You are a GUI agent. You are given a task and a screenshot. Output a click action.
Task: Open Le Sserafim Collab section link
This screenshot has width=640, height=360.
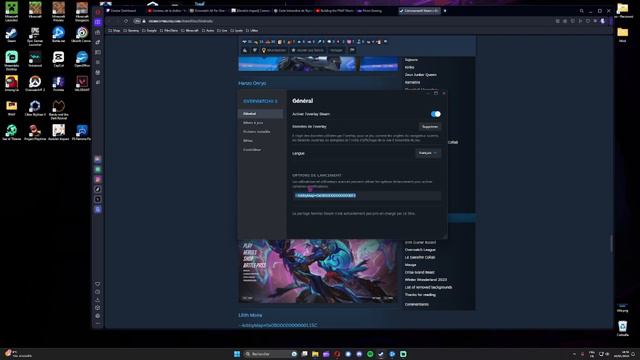tap(420, 257)
